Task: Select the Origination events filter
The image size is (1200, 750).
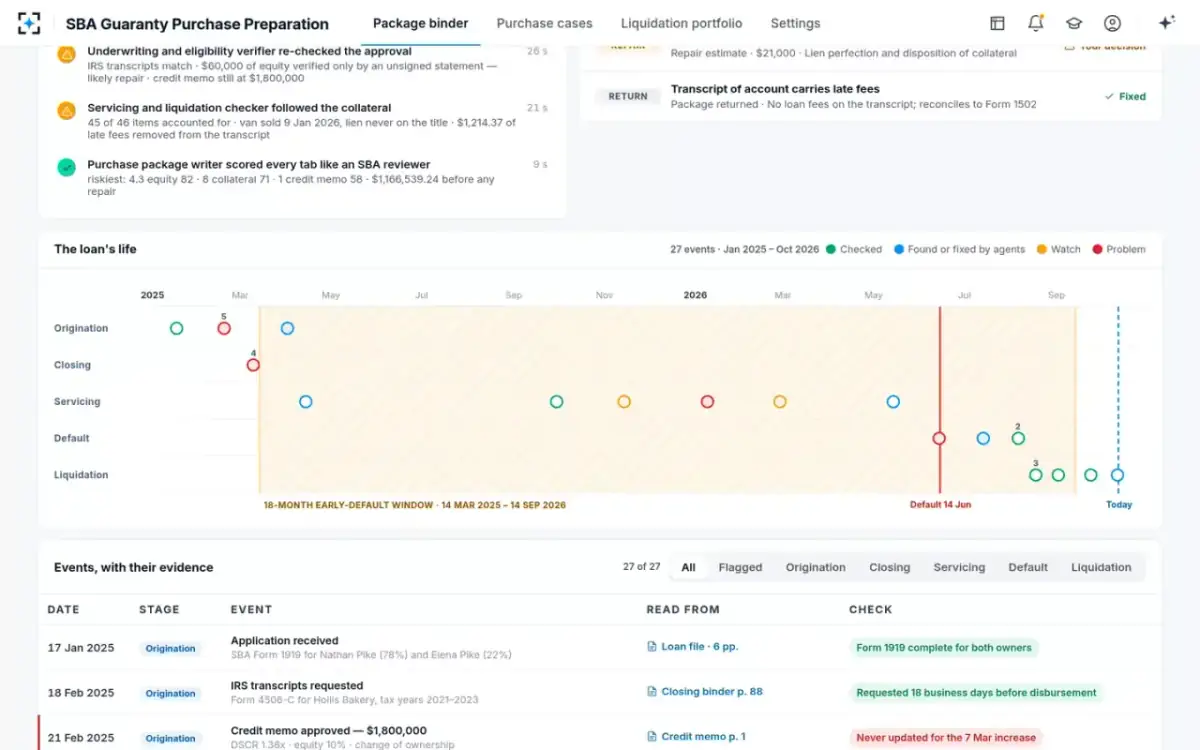Action: 815,567
